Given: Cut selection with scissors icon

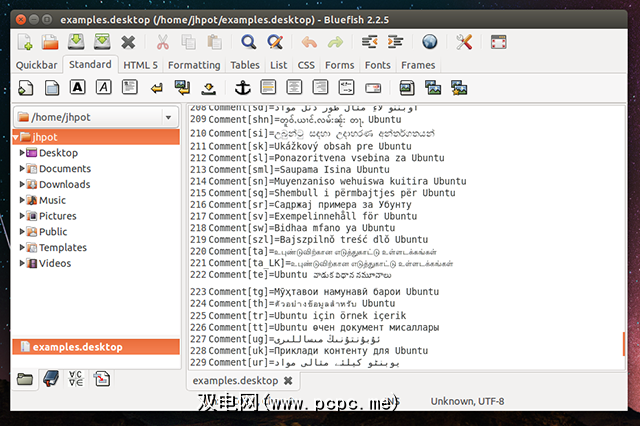Looking at the screenshot, I should point(162,42).
